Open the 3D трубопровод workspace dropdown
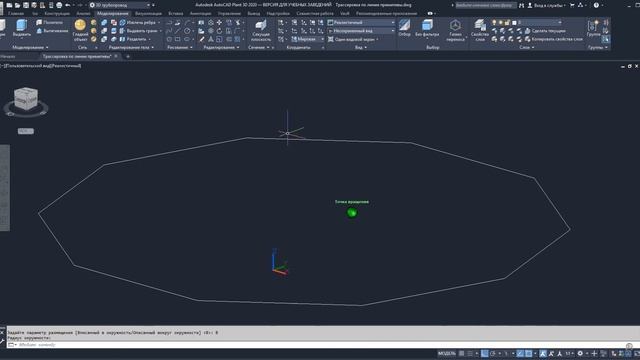 [120, 5]
